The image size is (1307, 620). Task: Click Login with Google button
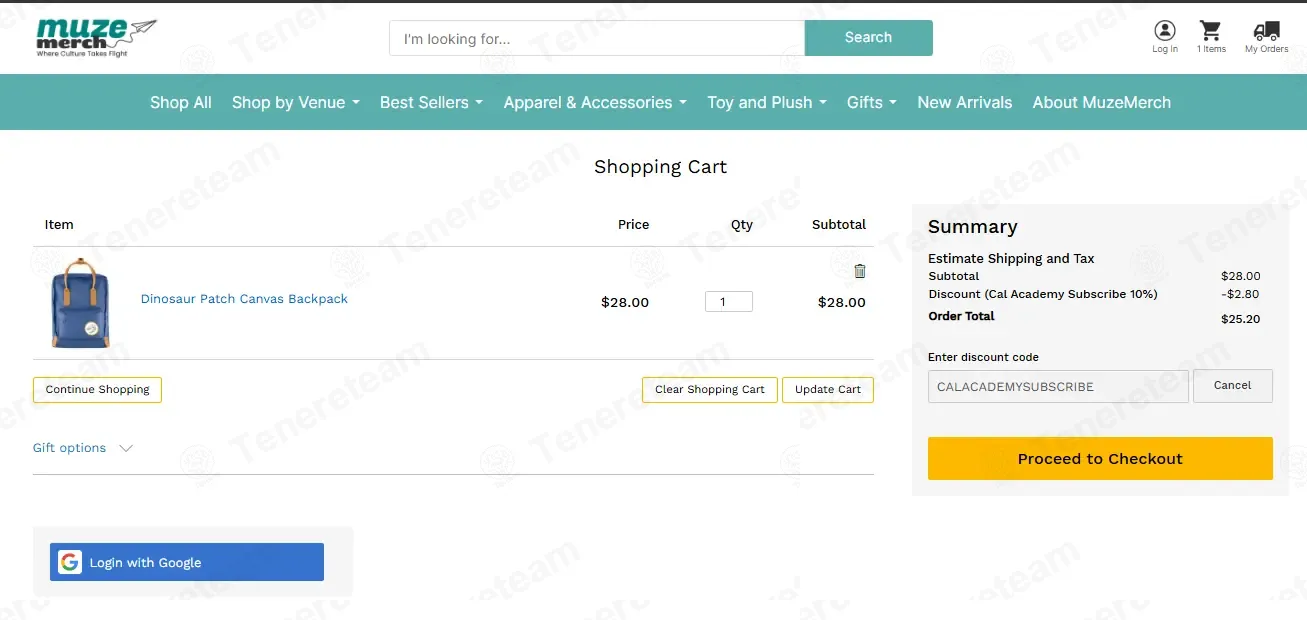click(187, 562)
